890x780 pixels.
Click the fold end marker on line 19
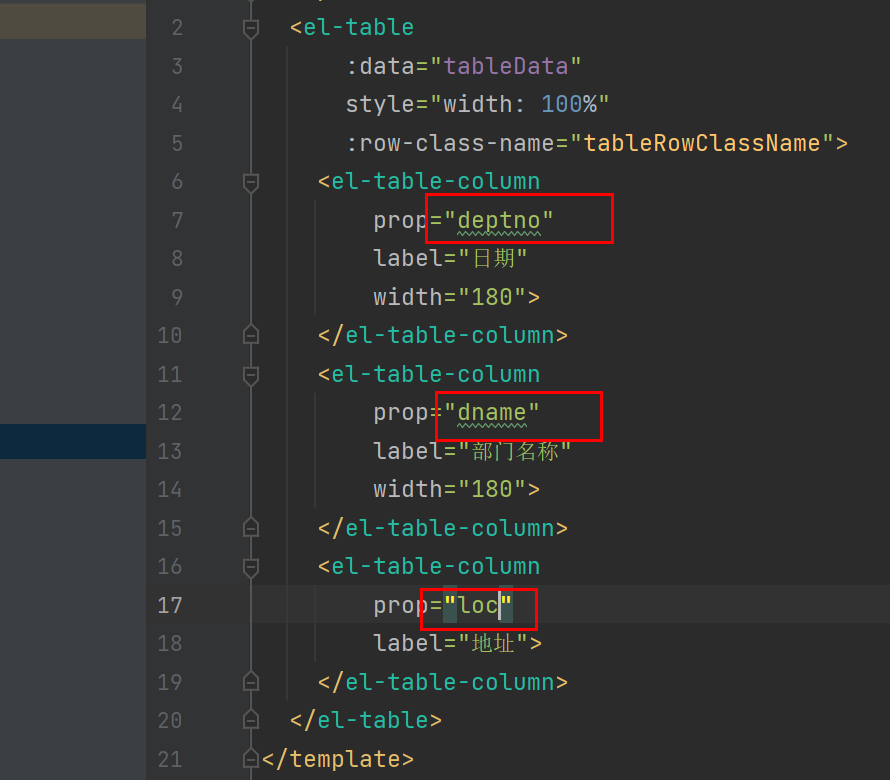click(x=251, y=681)
